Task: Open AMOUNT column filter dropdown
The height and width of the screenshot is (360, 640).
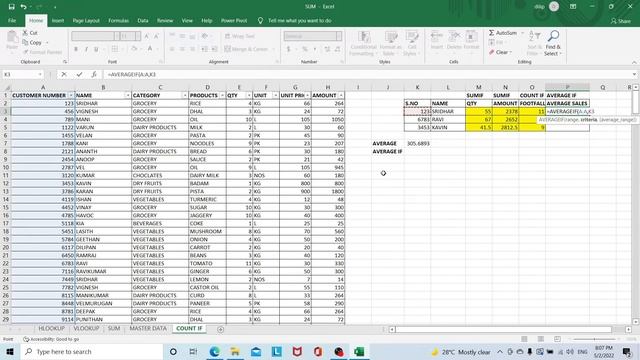Action: pyautogui.click(x=341, y=95)
